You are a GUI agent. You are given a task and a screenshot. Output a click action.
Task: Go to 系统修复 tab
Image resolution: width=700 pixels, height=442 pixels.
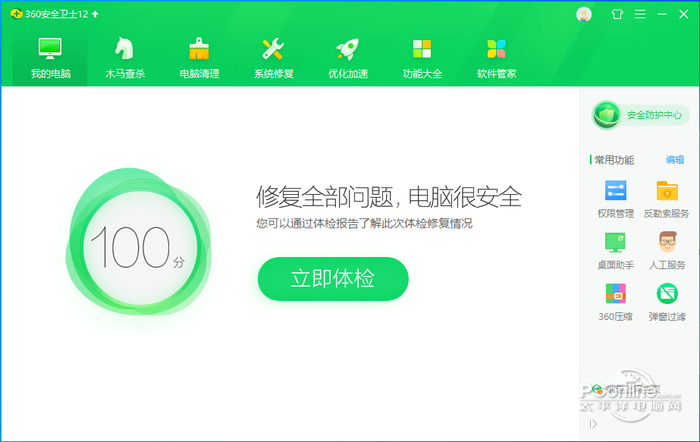273,58
